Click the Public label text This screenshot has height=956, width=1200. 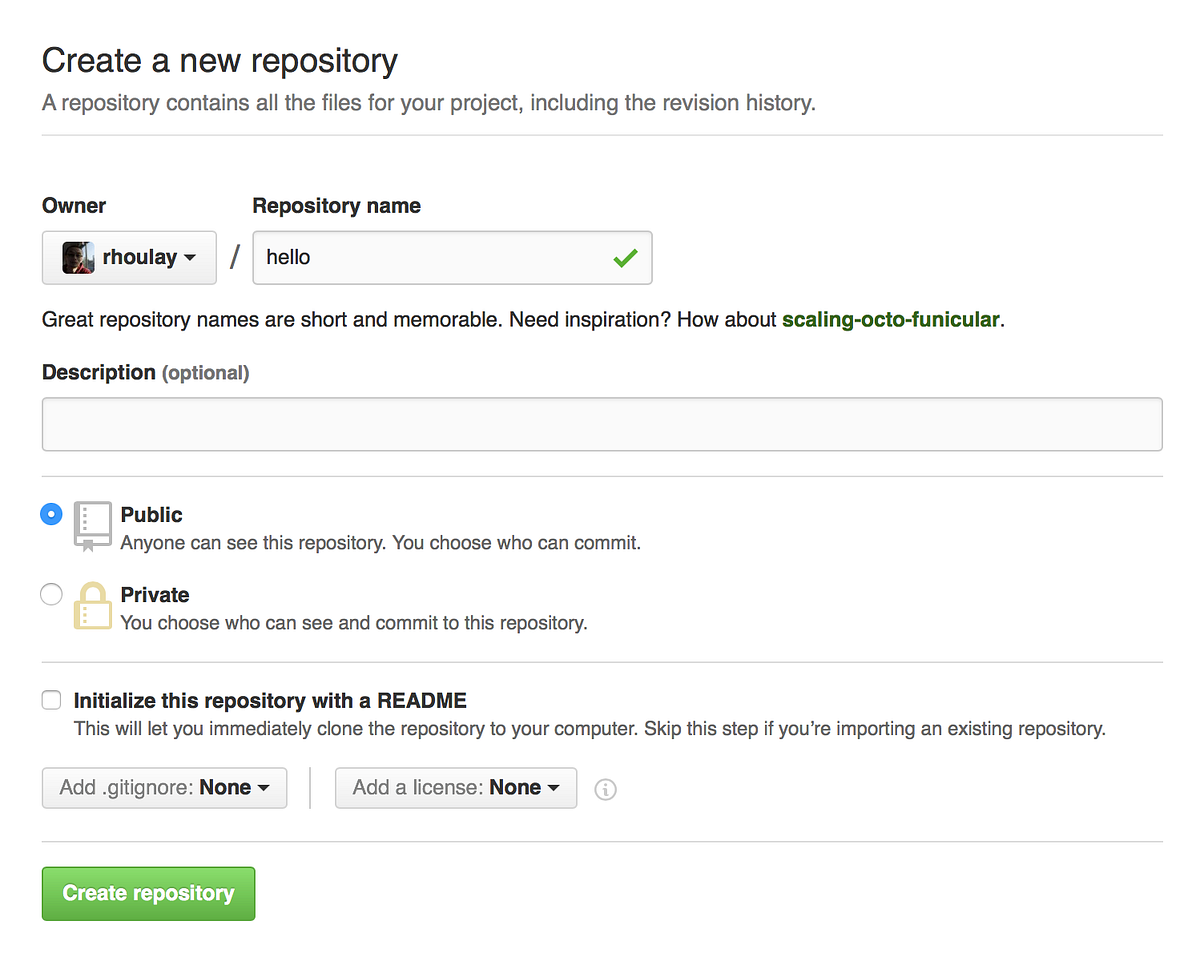(x=151, y=514)
